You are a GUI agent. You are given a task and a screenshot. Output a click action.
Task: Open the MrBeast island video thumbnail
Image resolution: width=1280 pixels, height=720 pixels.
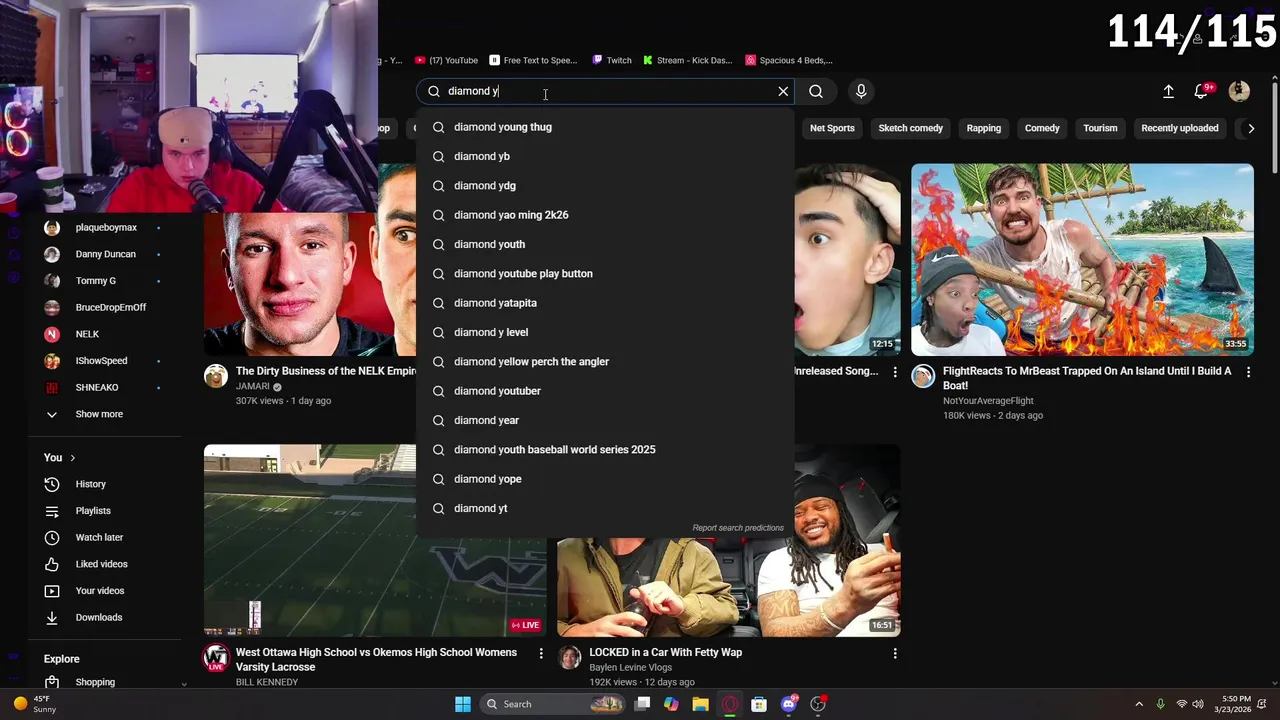pos(1082,259)
